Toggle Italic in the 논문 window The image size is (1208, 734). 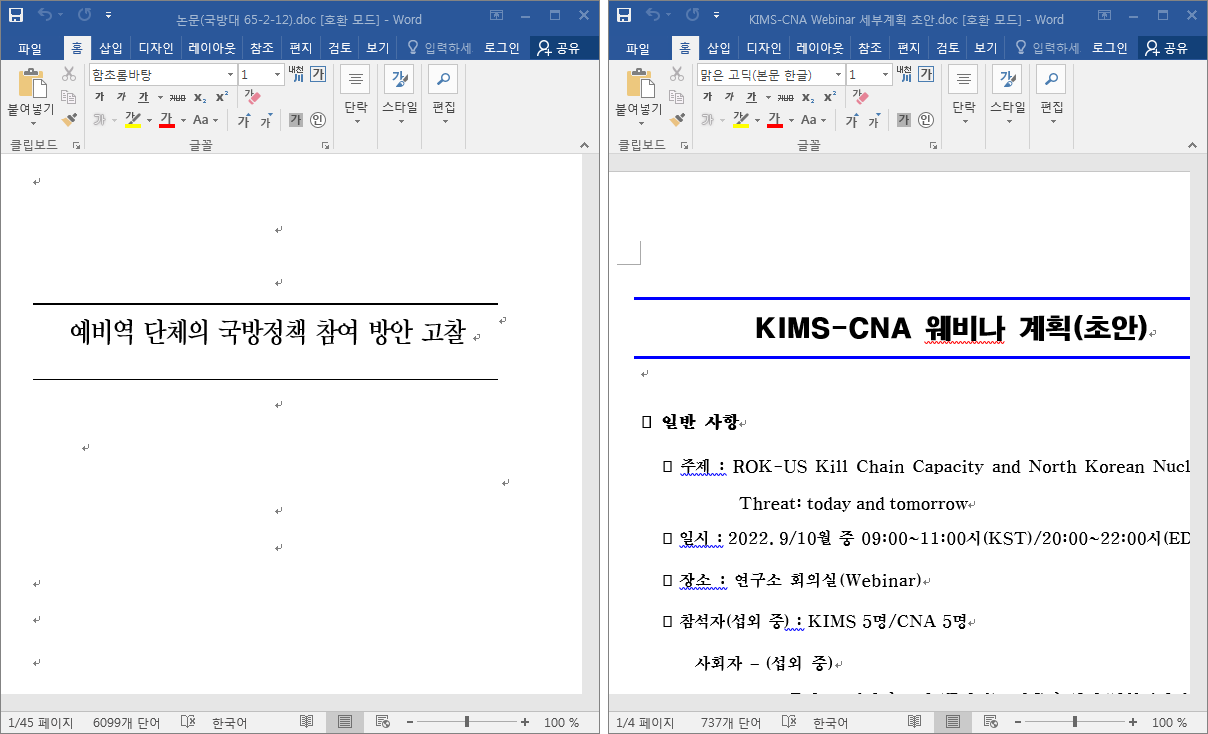tap(120, 97)
